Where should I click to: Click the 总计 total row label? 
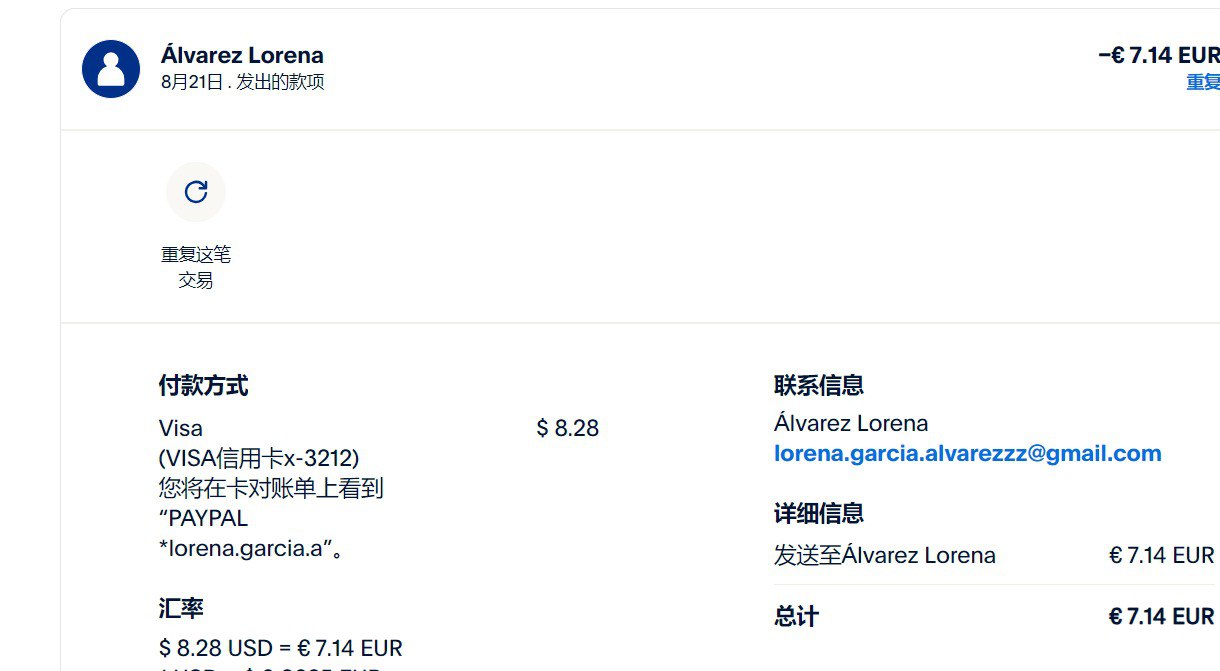796,616
